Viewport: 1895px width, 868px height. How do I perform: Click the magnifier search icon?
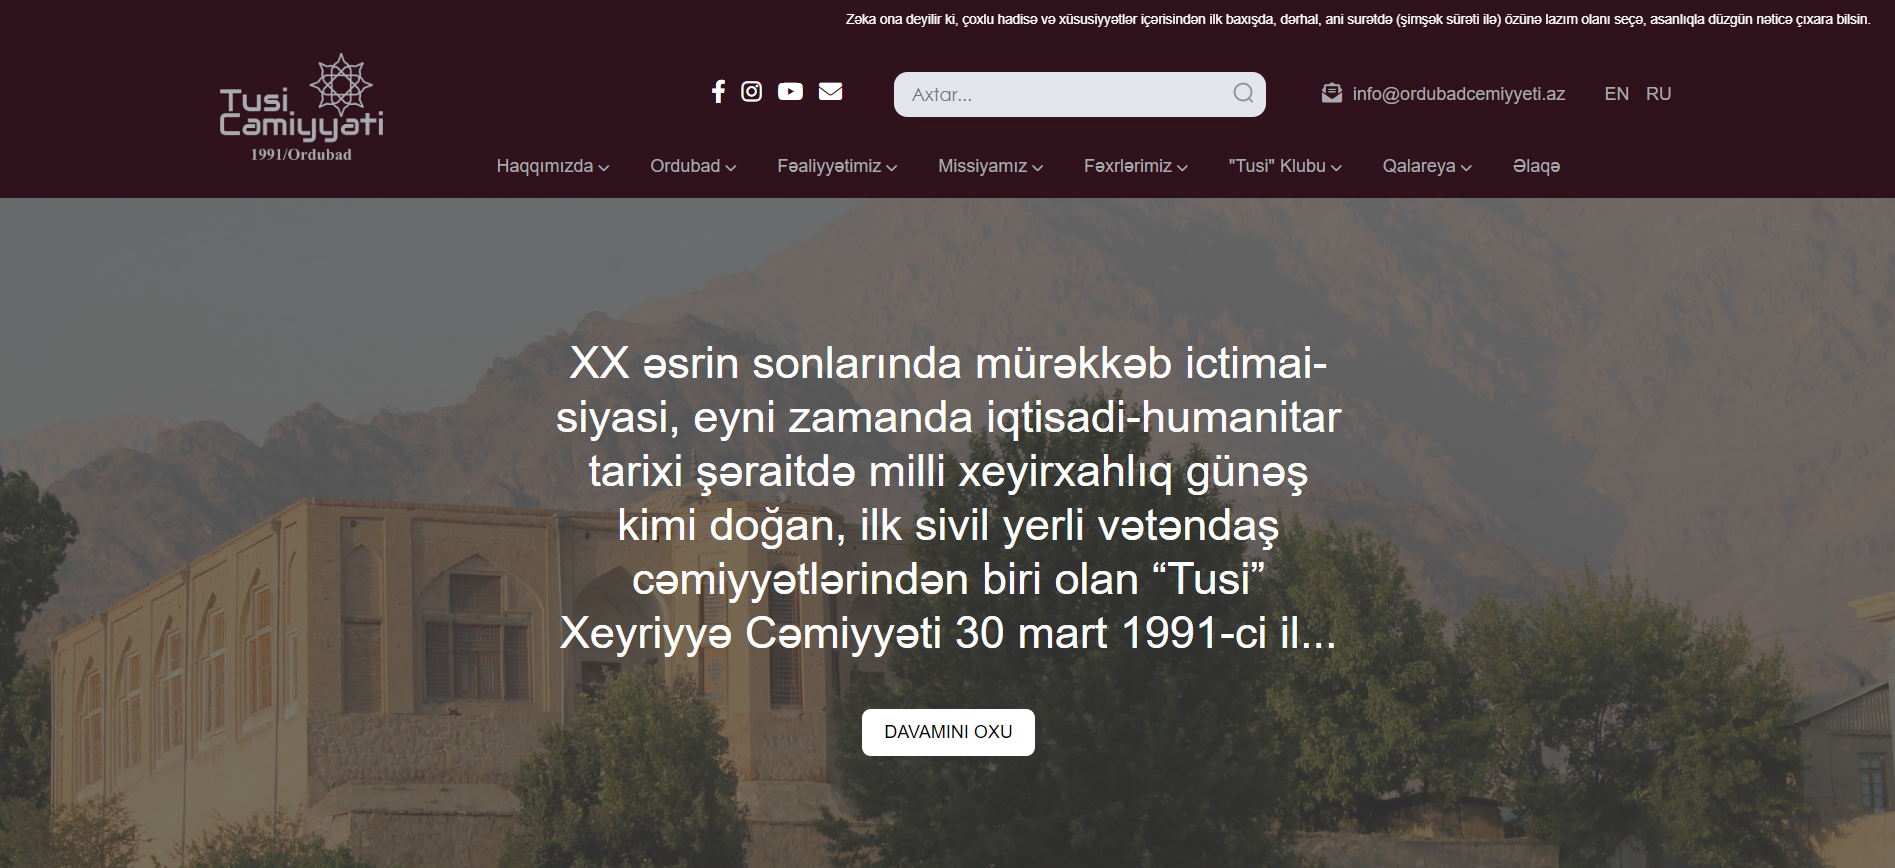[1243, 94]
